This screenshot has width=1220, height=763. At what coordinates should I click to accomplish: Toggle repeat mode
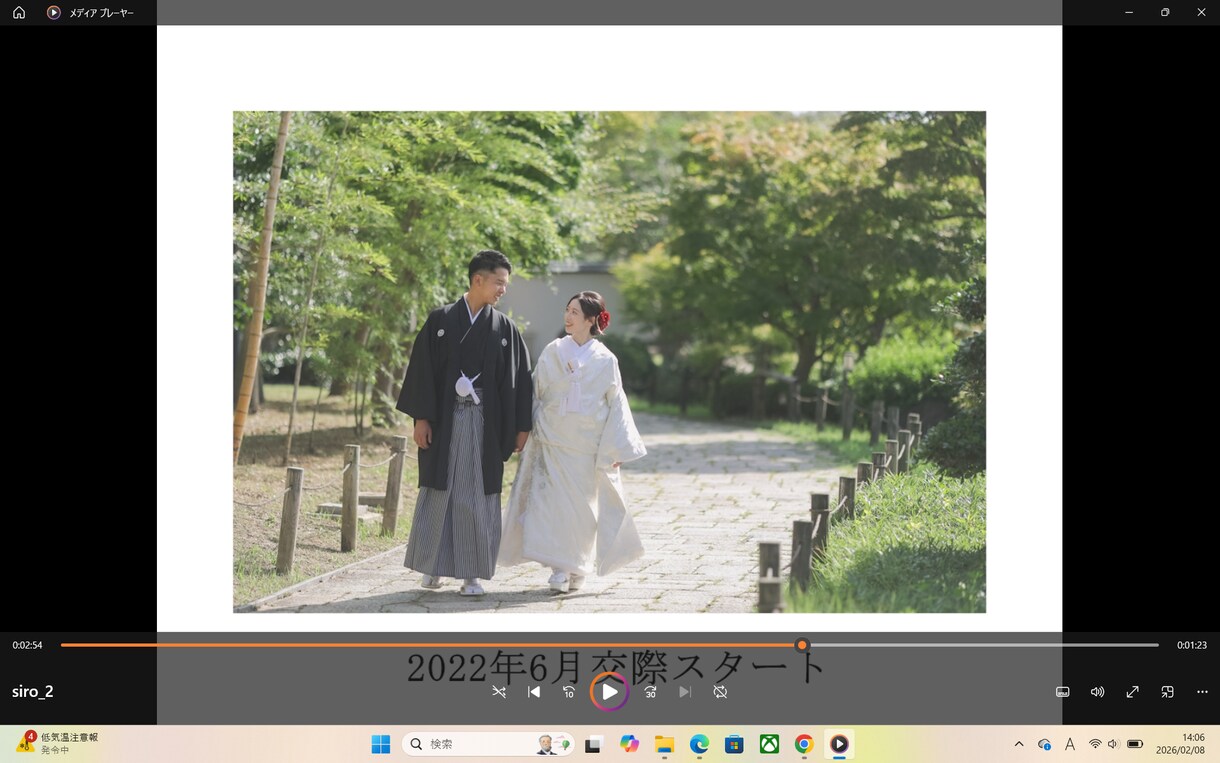(x=720, y=692)
